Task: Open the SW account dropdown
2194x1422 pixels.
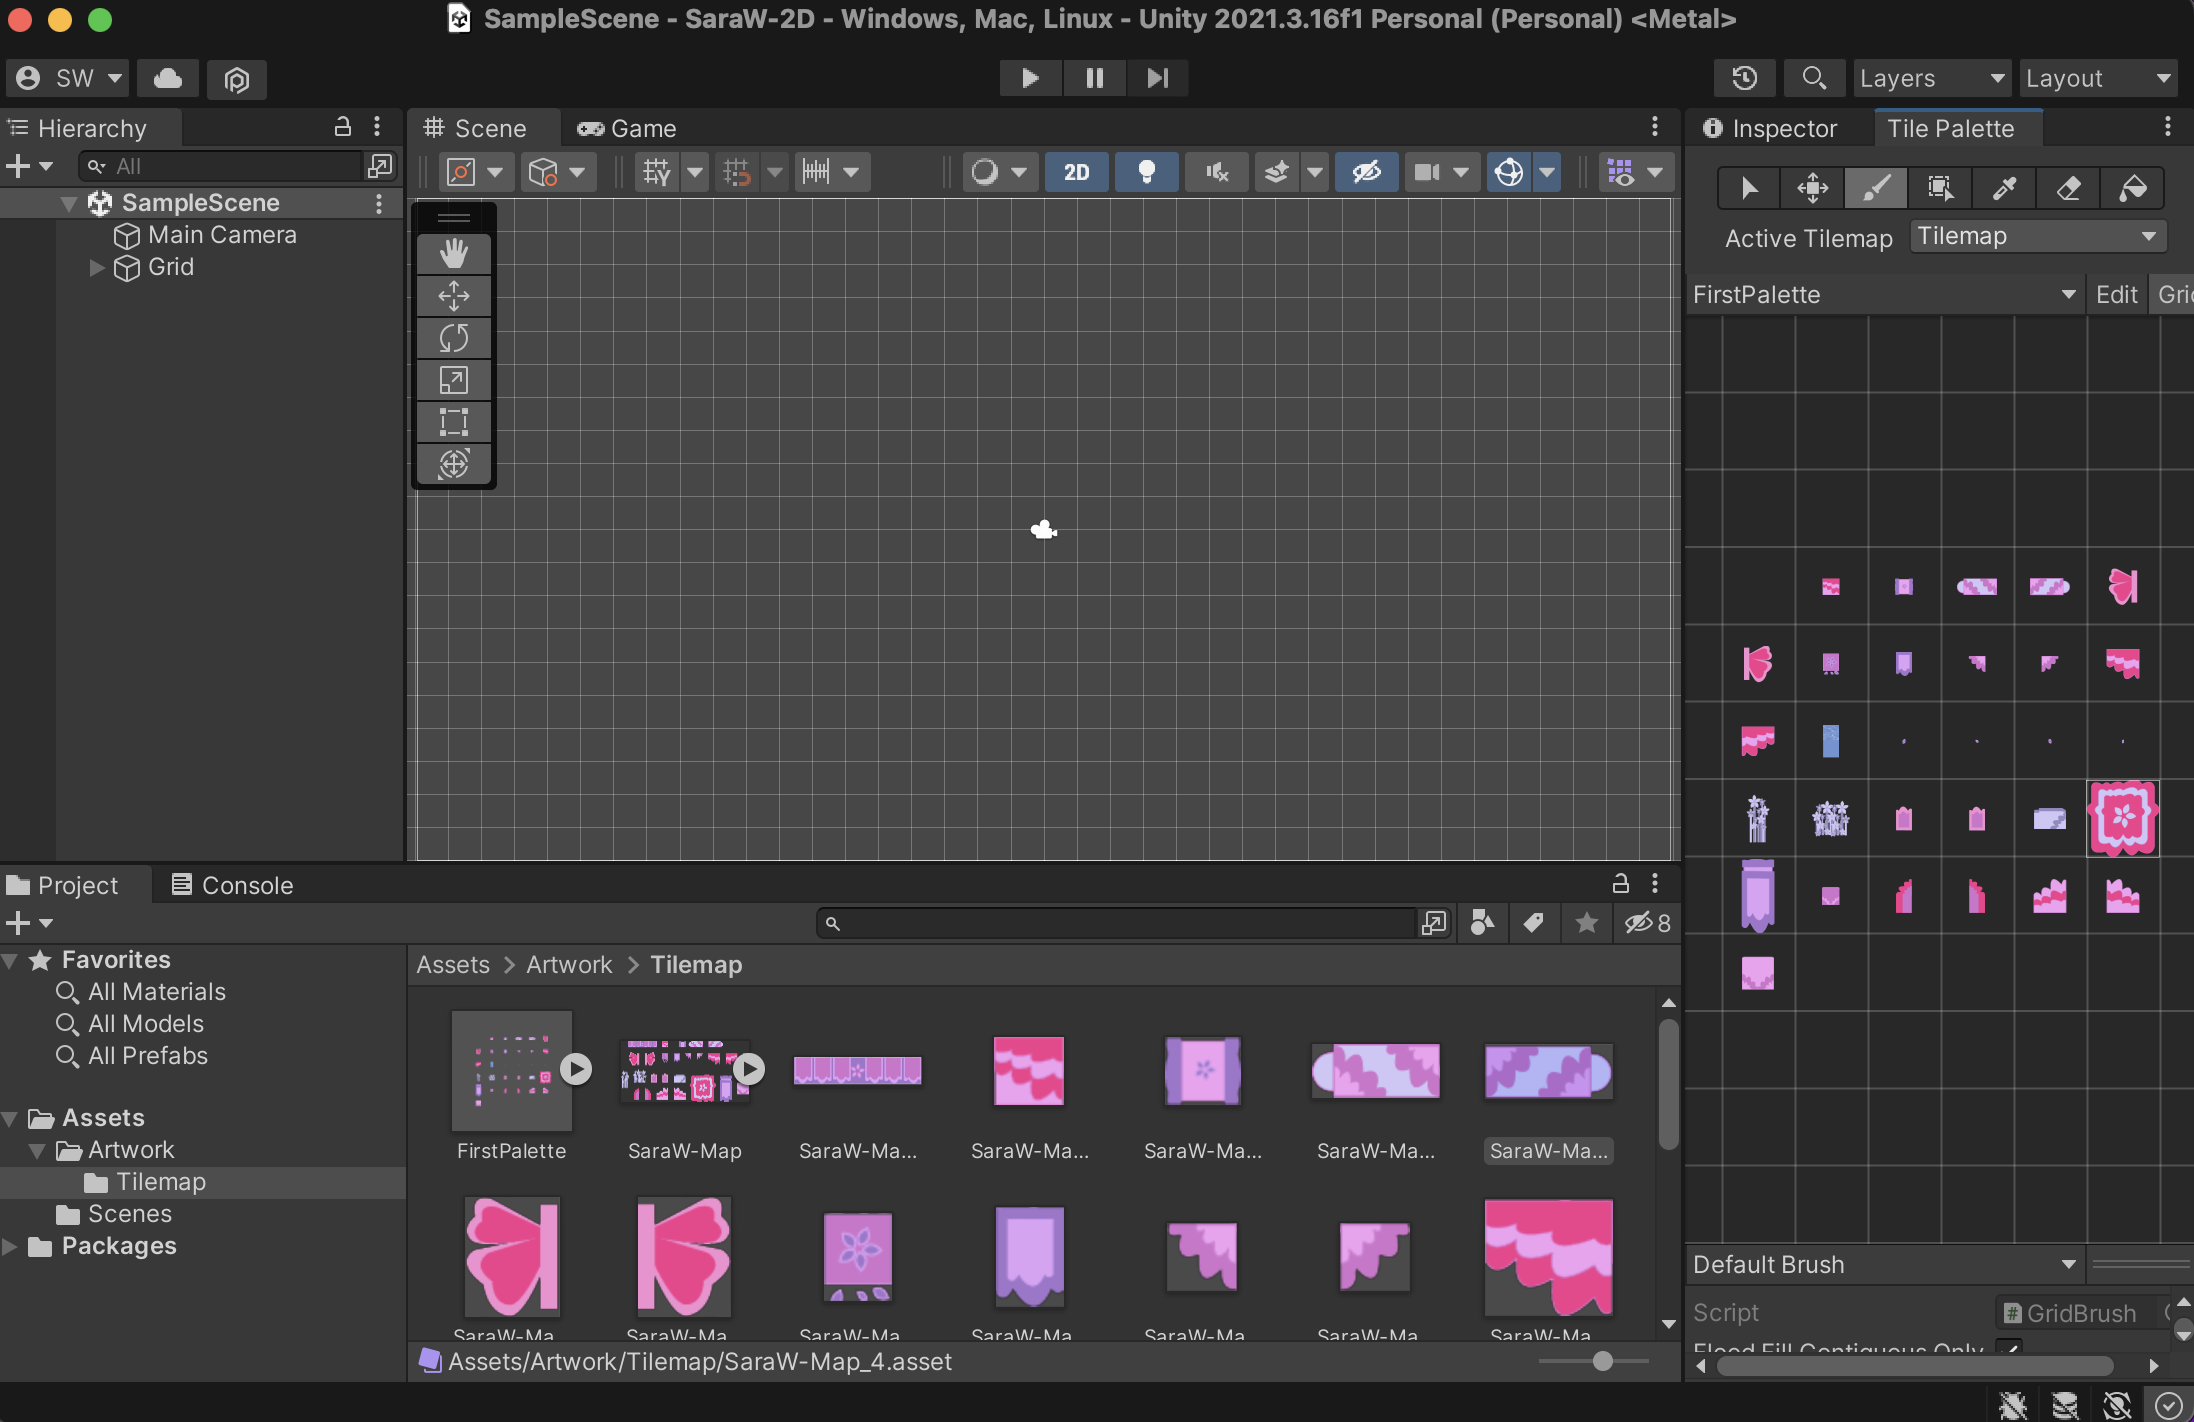Action: coord(69,78)
